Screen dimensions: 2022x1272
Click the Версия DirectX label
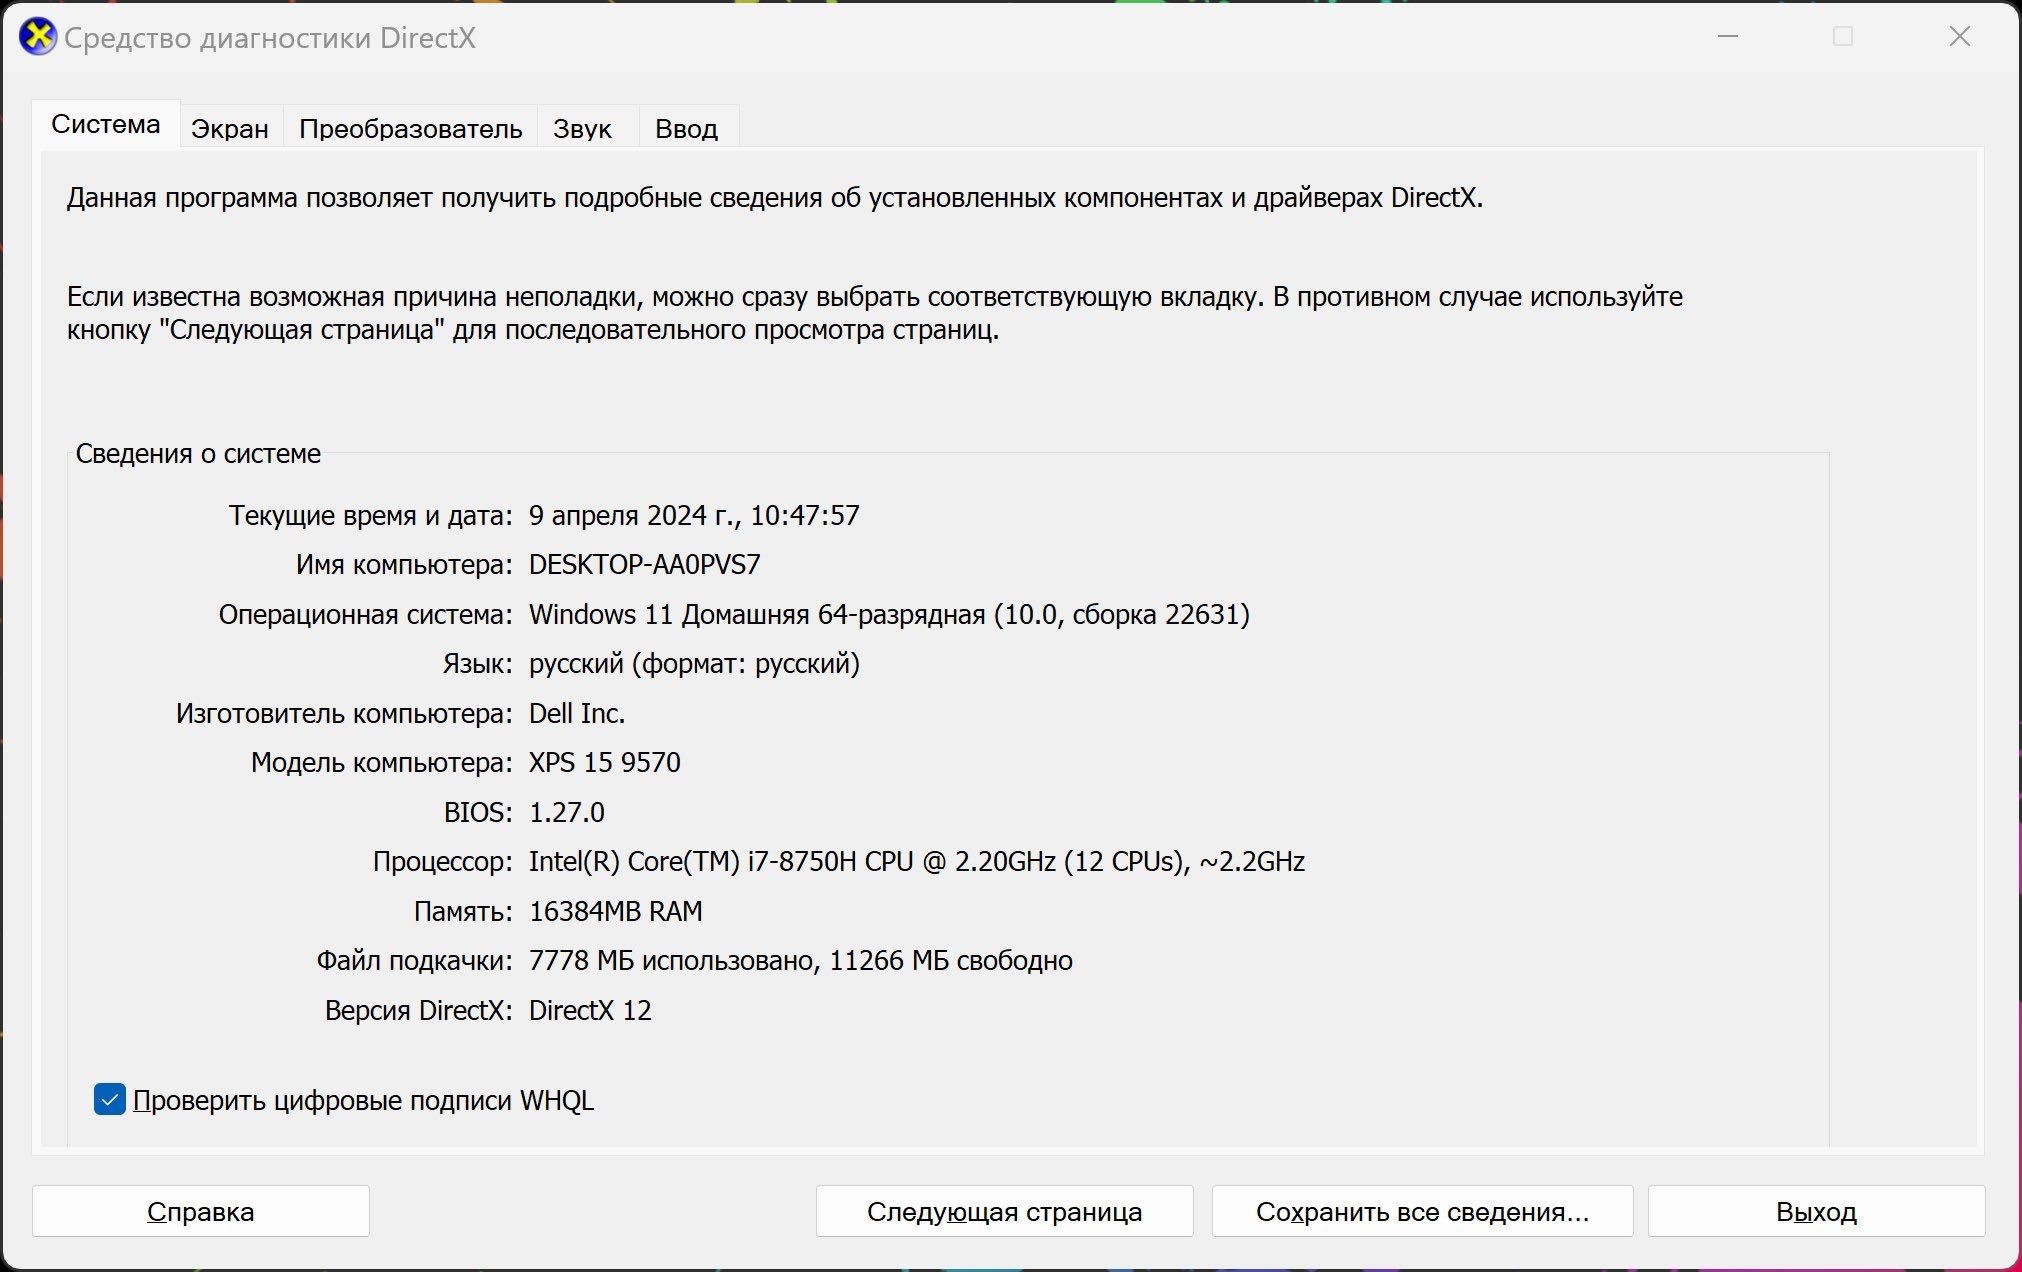click(419, 1010)
